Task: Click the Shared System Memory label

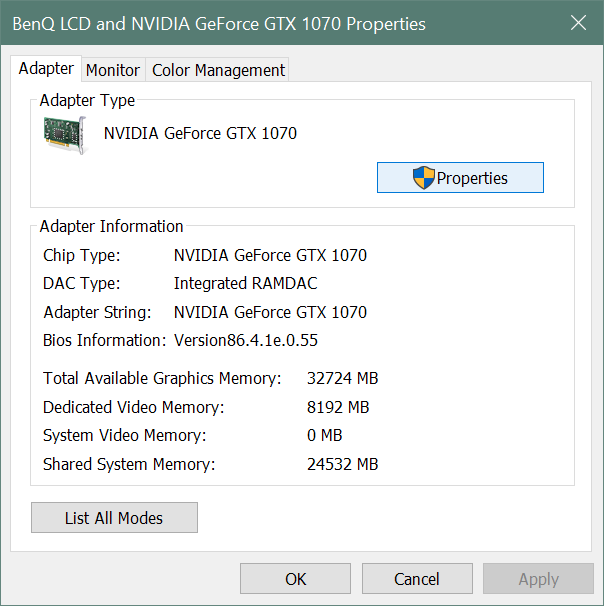Action: click(x=129, y=465)
